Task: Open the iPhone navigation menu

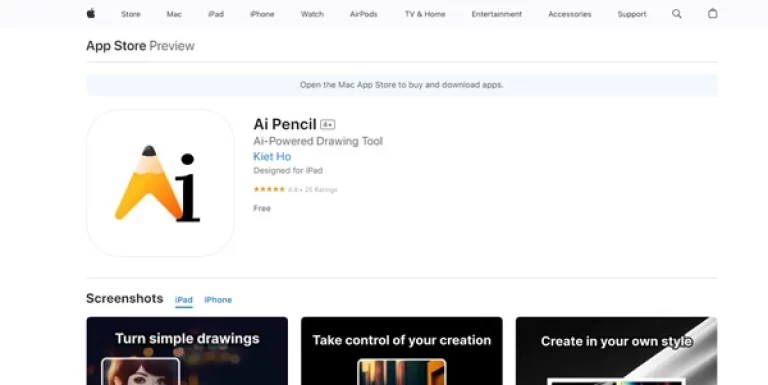Action: click(x=262, y=14)
